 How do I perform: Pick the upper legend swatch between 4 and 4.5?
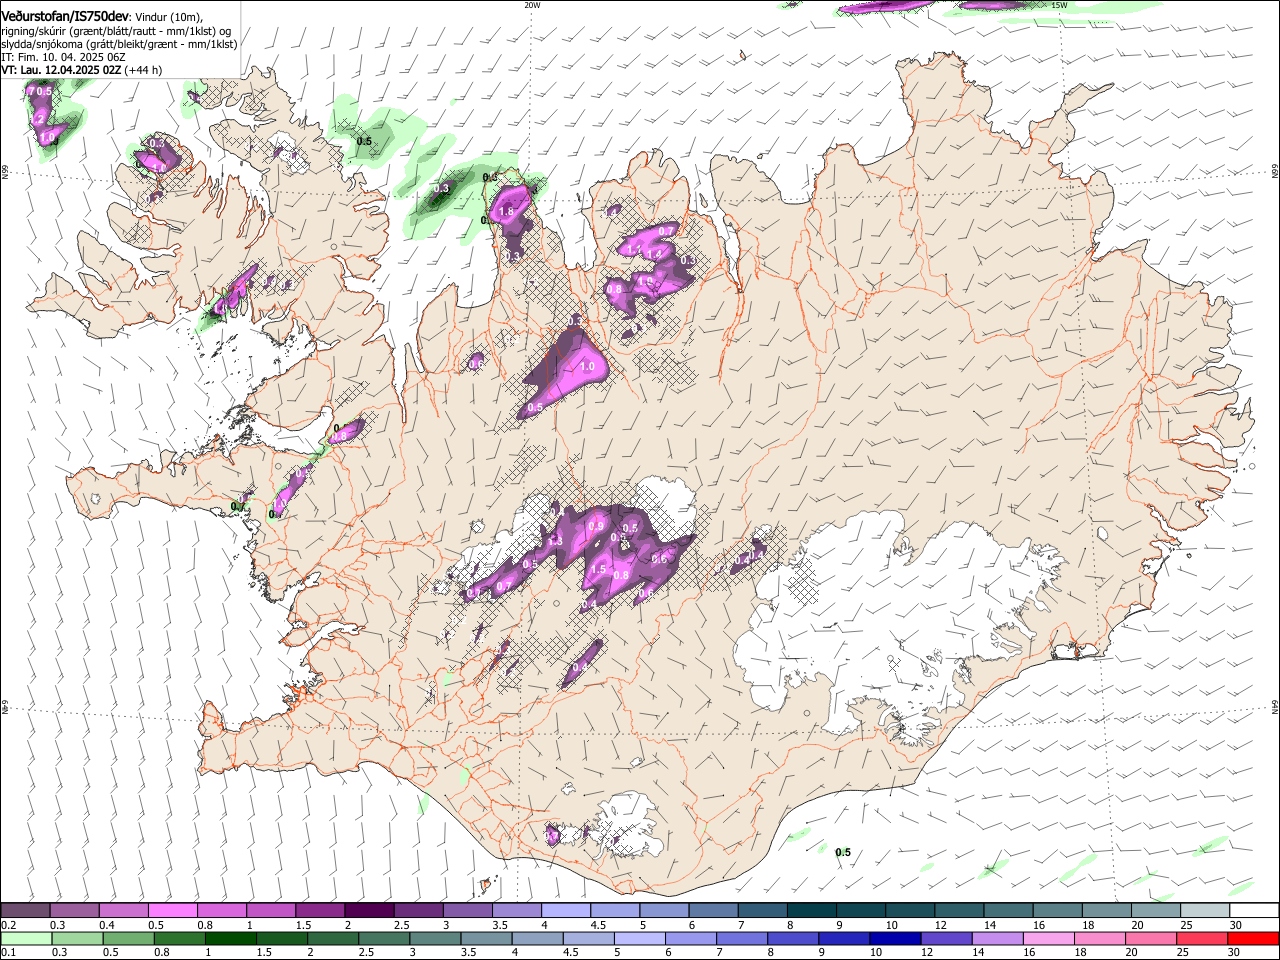click(x=565, y=910)
